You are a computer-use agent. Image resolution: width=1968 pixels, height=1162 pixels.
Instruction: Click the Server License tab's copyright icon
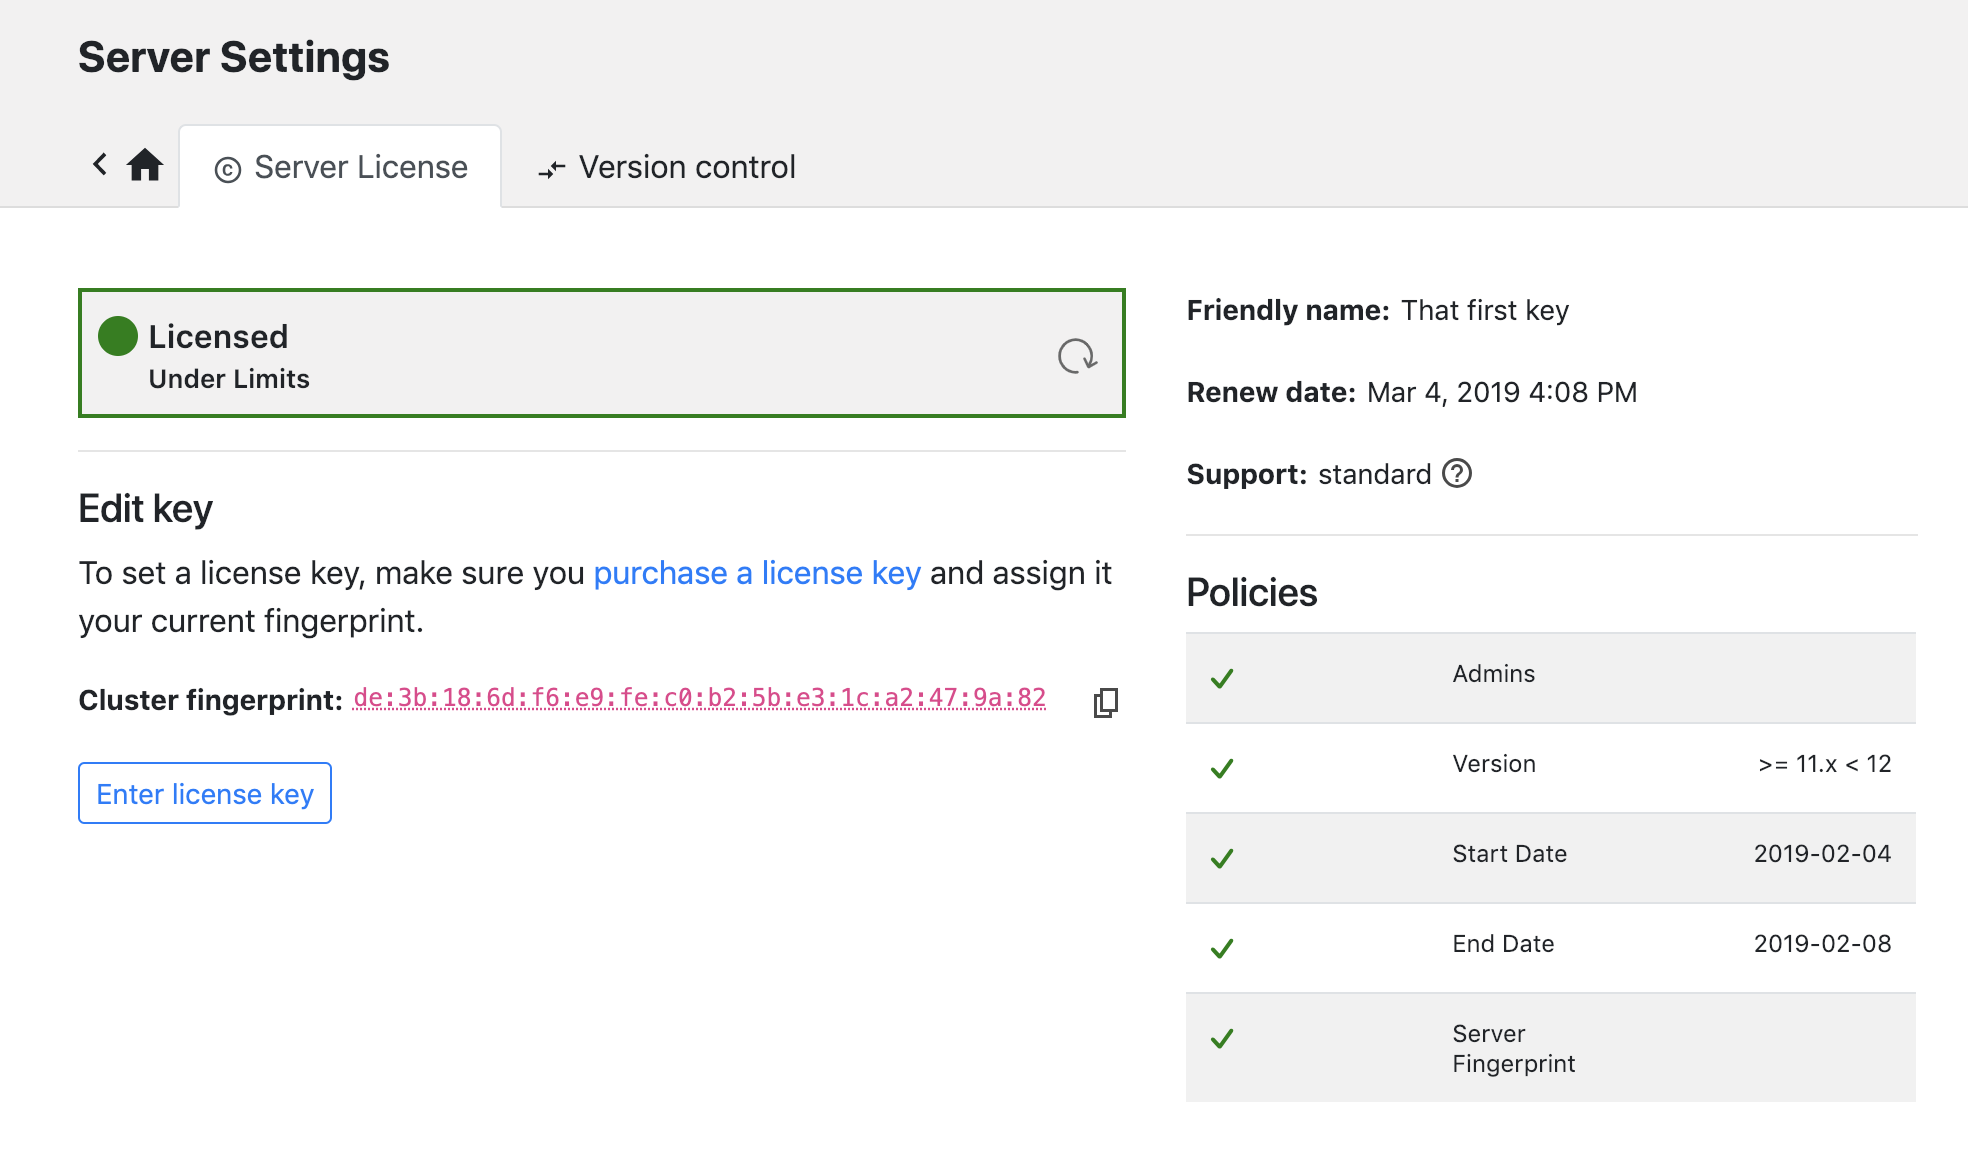228,170
